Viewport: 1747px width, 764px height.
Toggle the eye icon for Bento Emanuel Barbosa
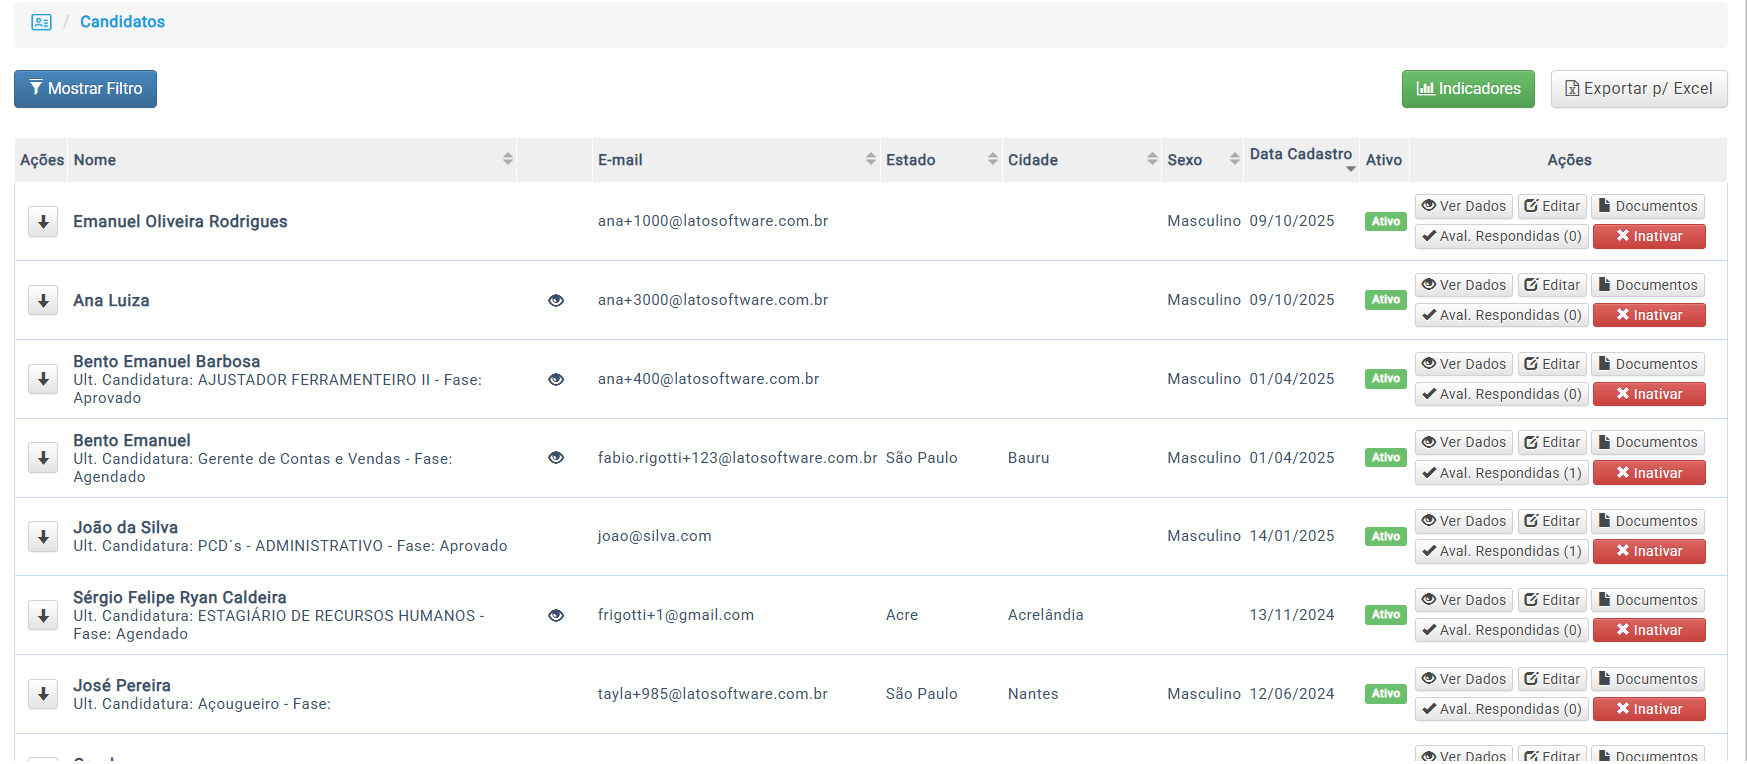pyautogui.click(x=556, y=379)
